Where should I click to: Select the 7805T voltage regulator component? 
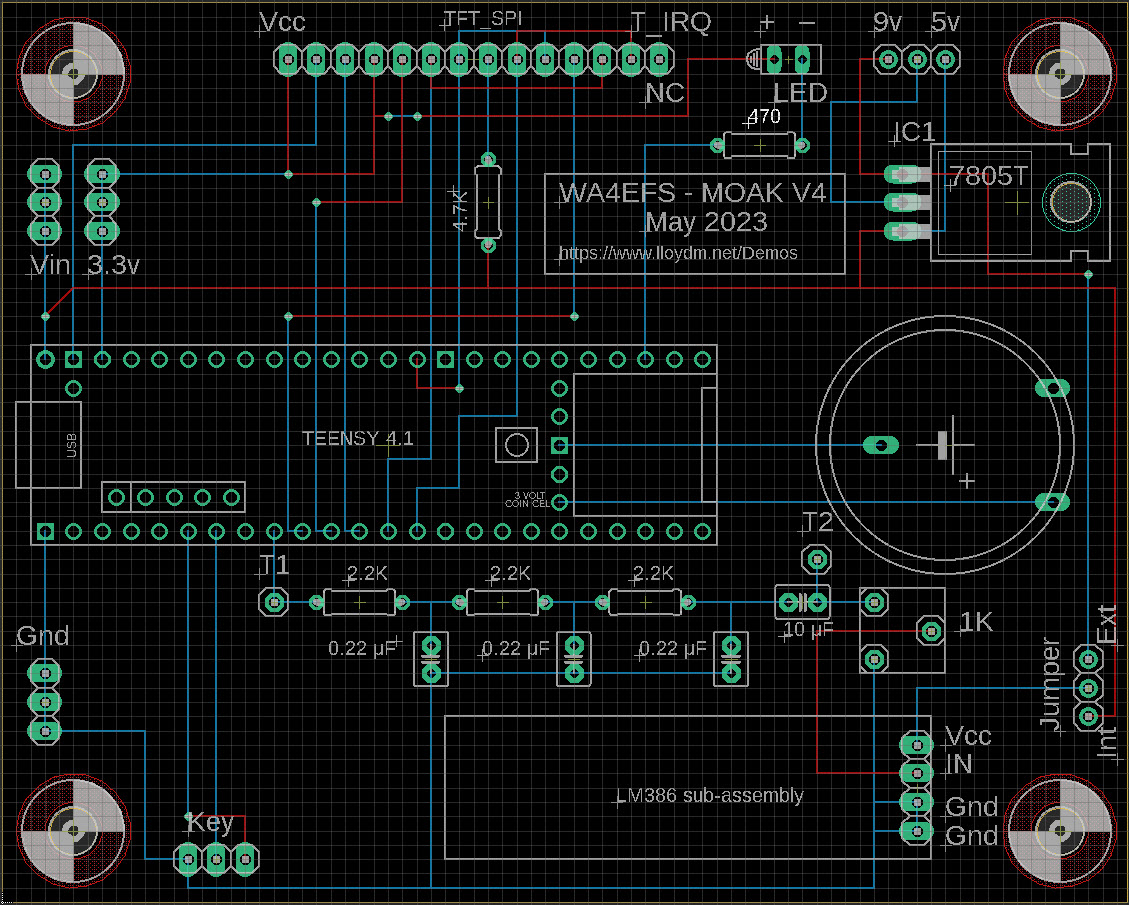coord(1020,202)
